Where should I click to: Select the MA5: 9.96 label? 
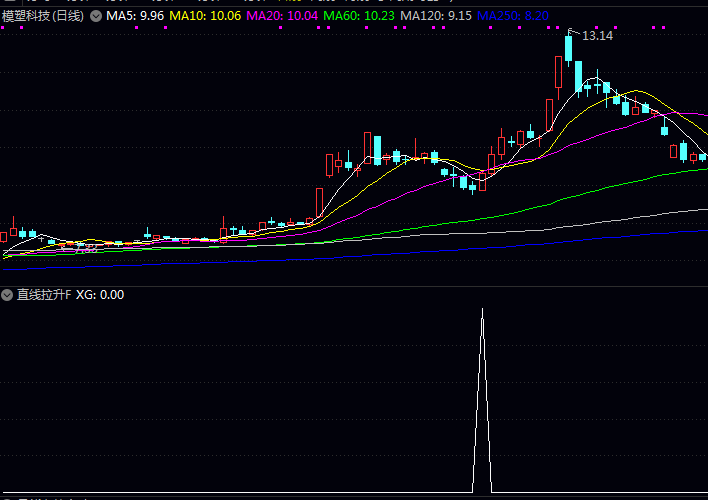pos(135,16)
